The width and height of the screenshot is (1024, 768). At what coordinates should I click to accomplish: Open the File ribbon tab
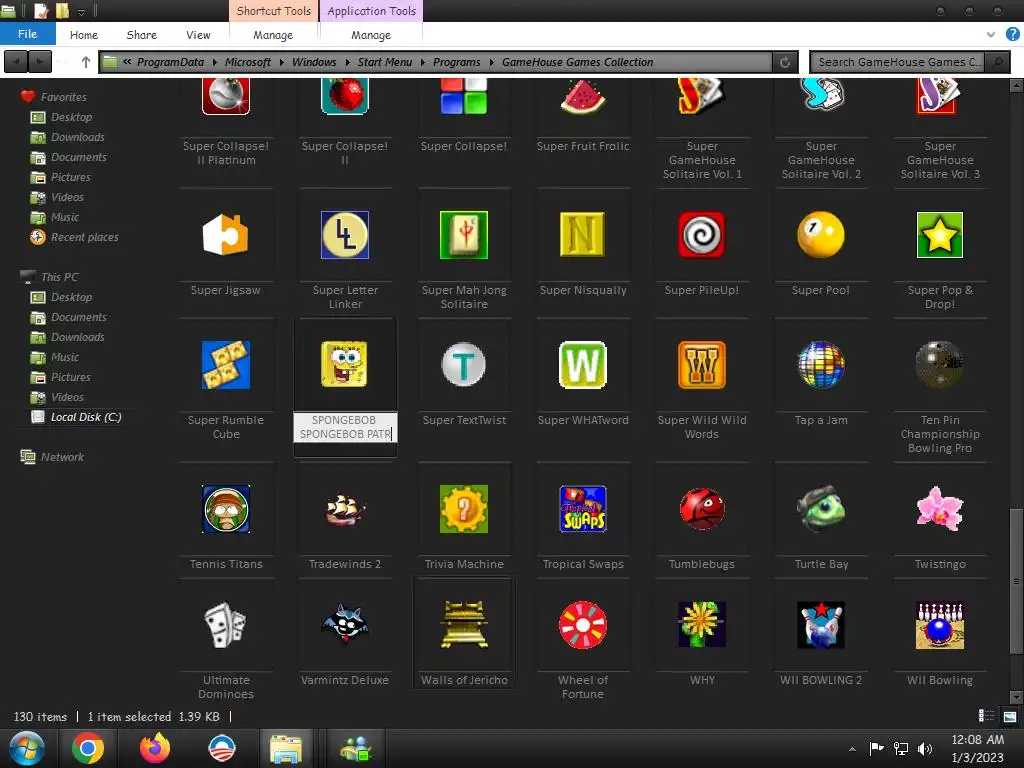[x=27, y=34]
